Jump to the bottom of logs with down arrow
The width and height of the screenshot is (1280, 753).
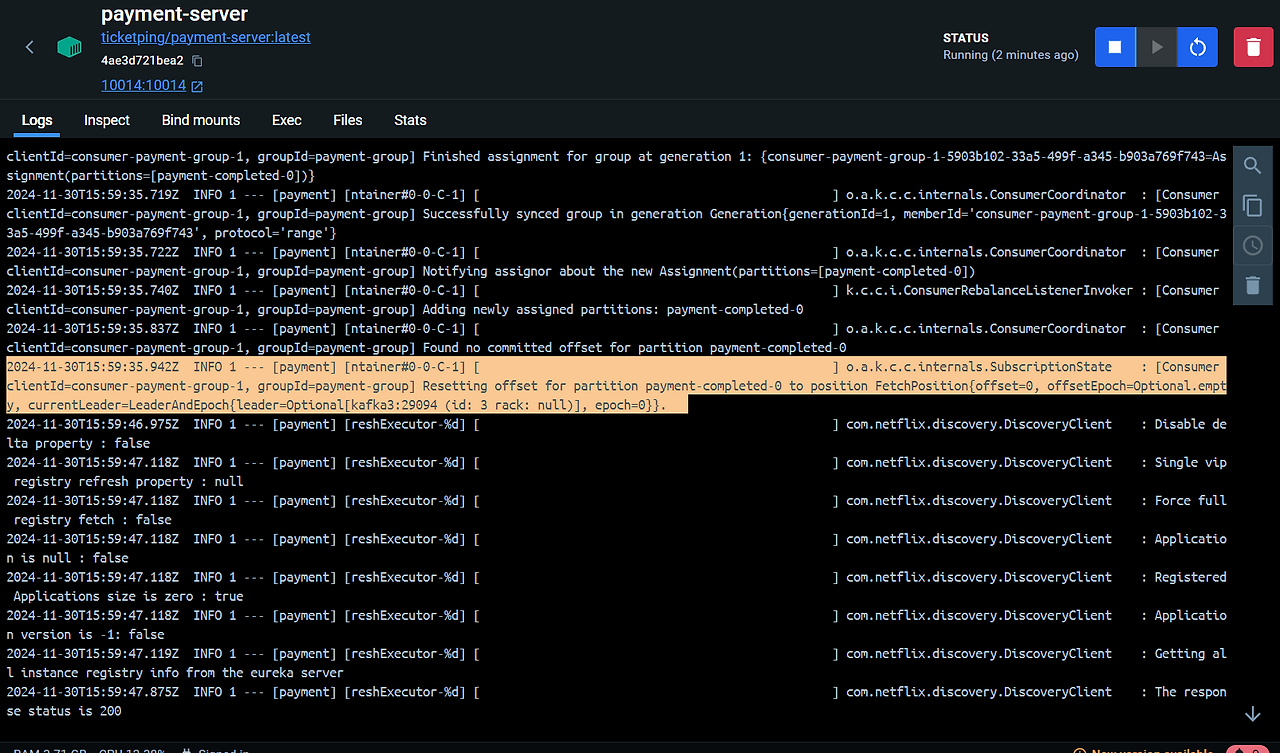coord(1252,714)
